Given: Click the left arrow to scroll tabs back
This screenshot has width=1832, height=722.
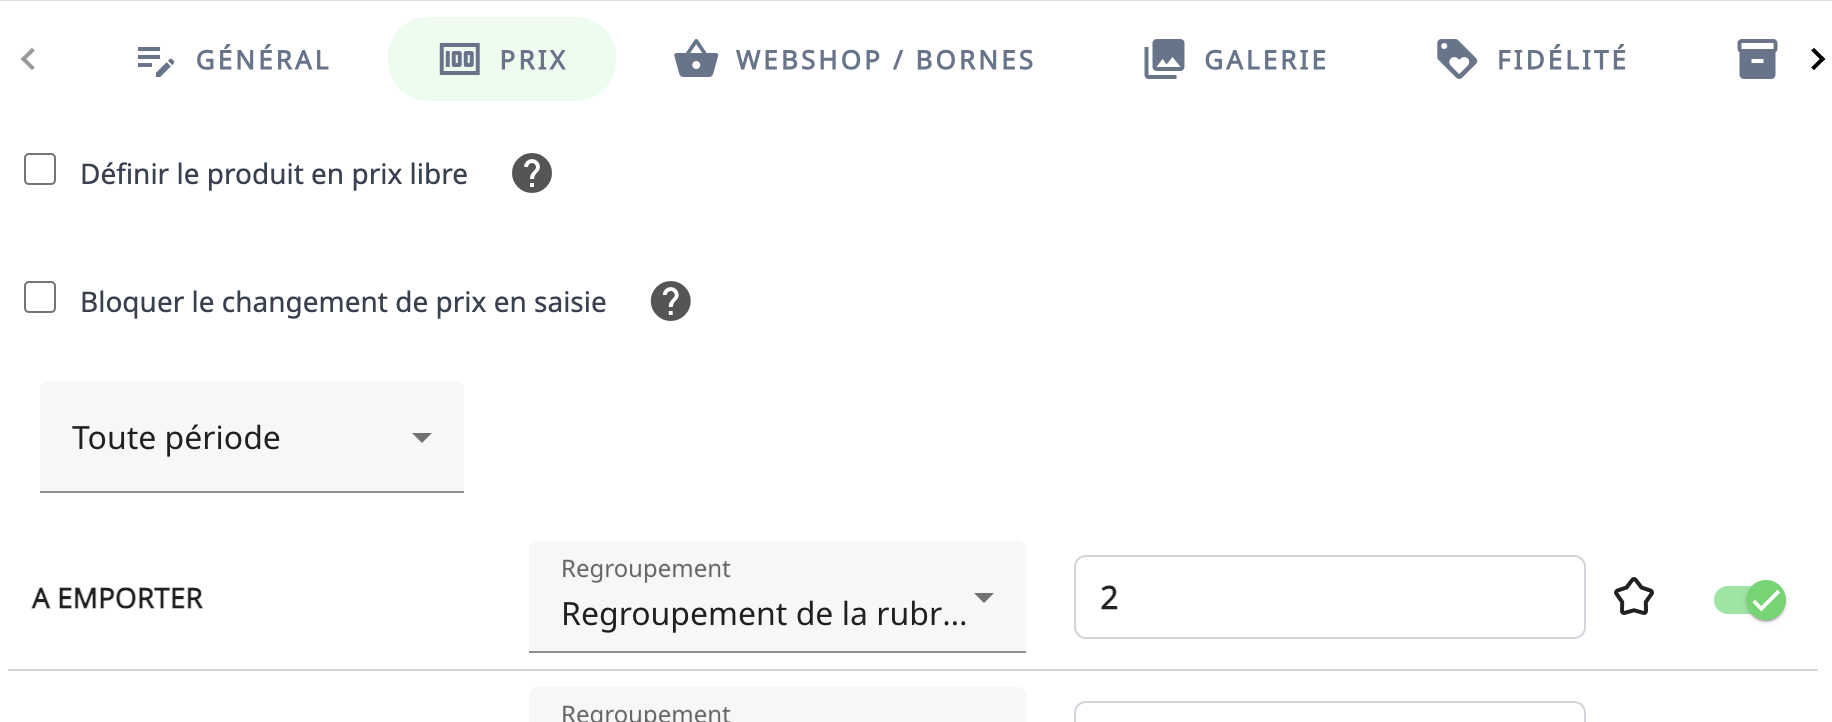Looking at the screenshot, I should 28,59.
